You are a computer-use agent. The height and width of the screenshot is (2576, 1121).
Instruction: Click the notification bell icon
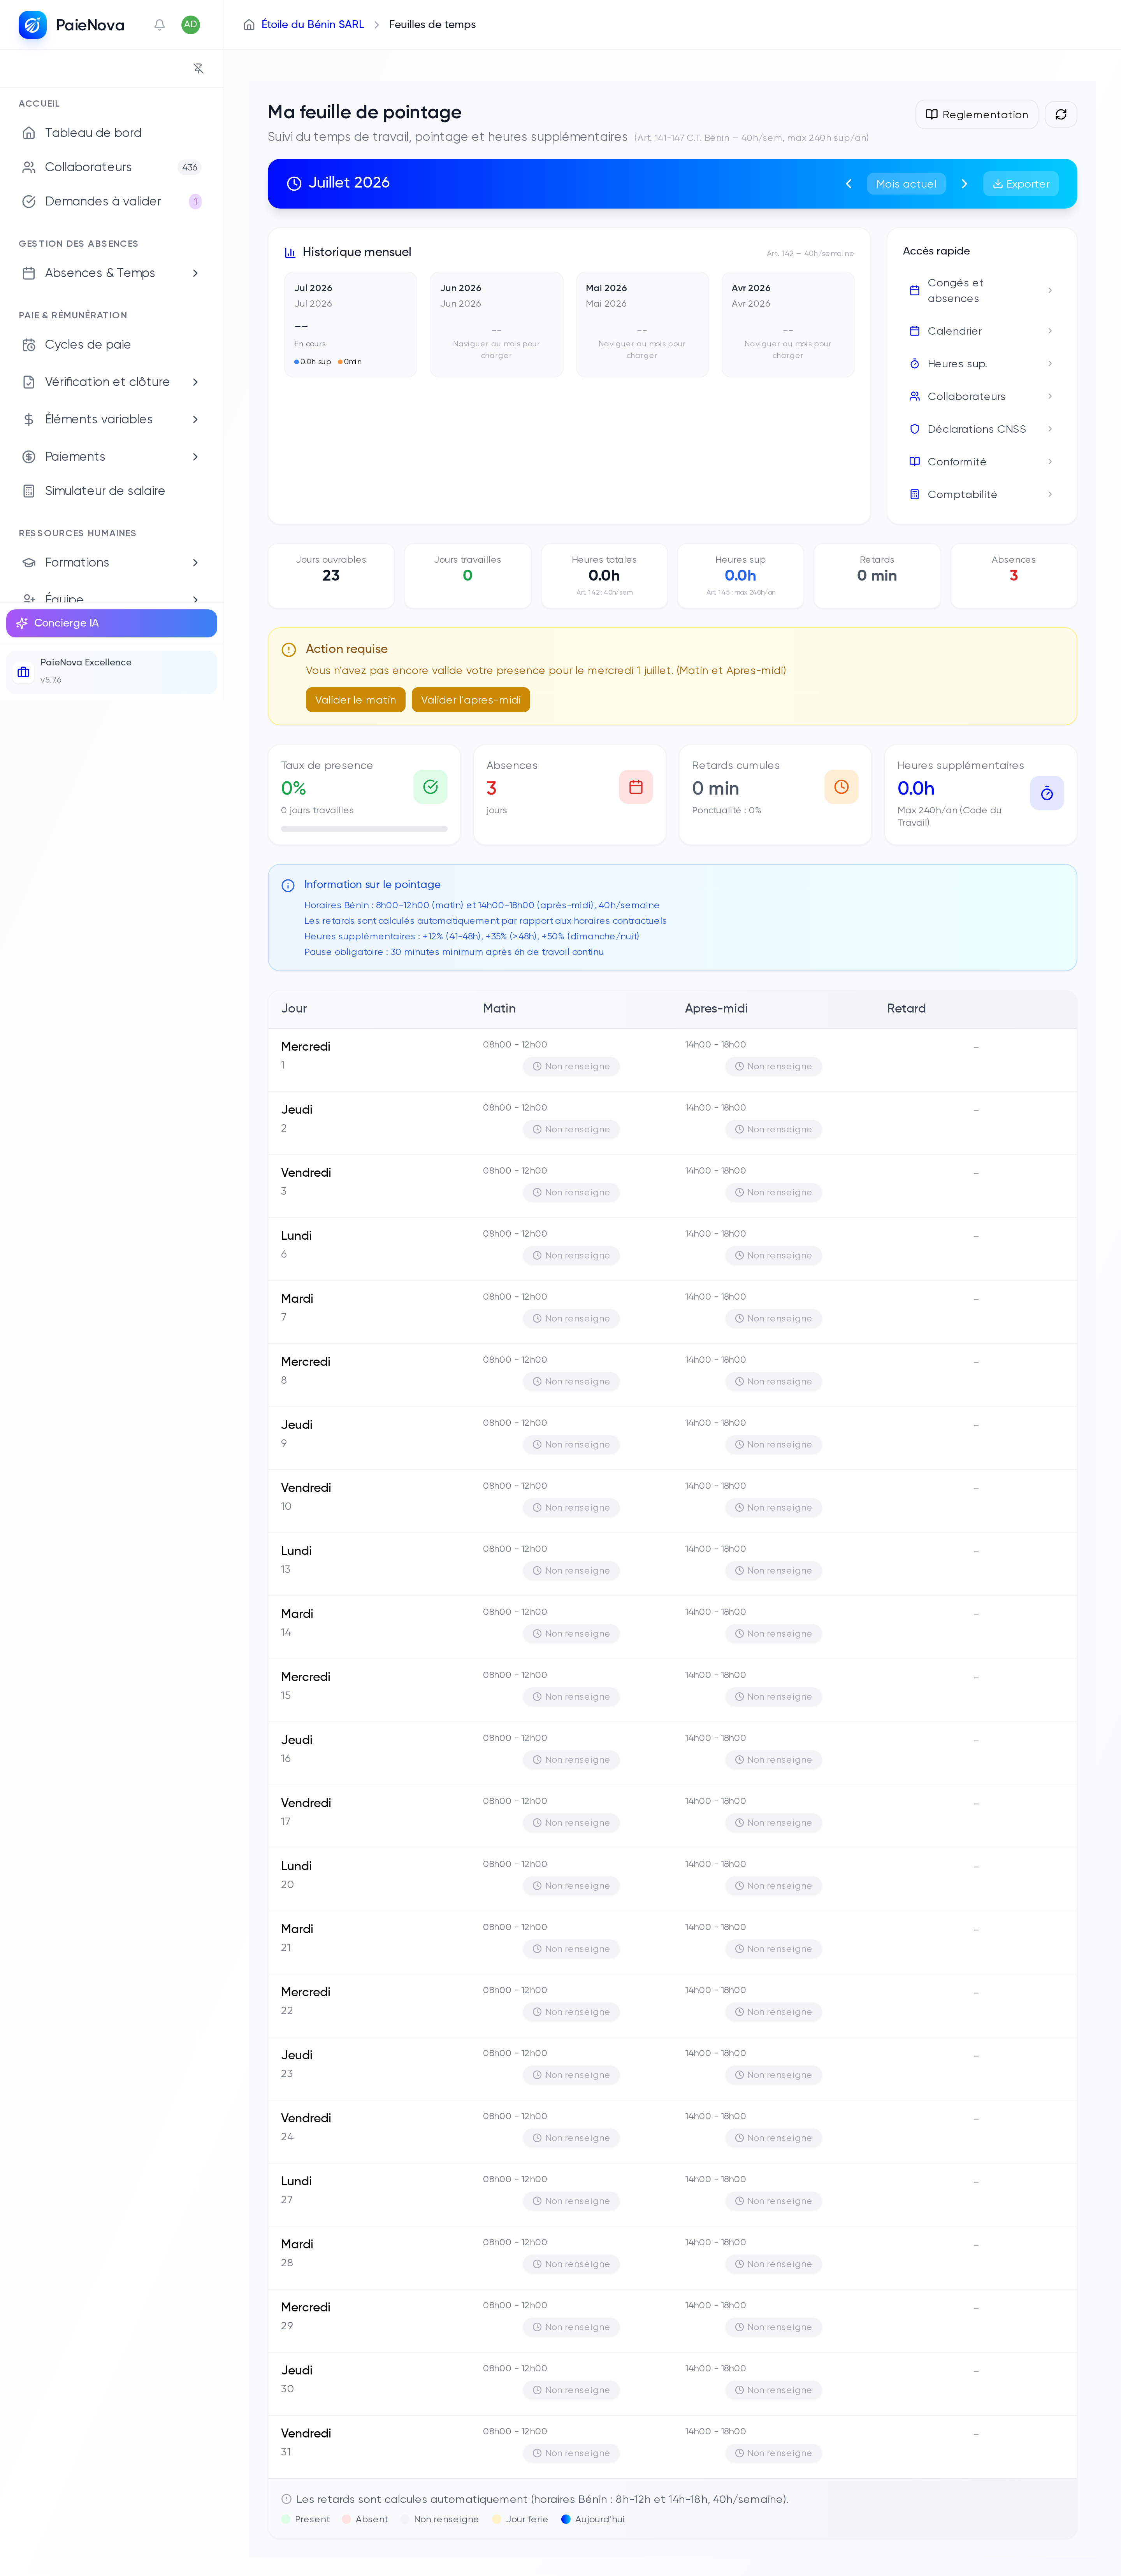click(x=159, y=25)
